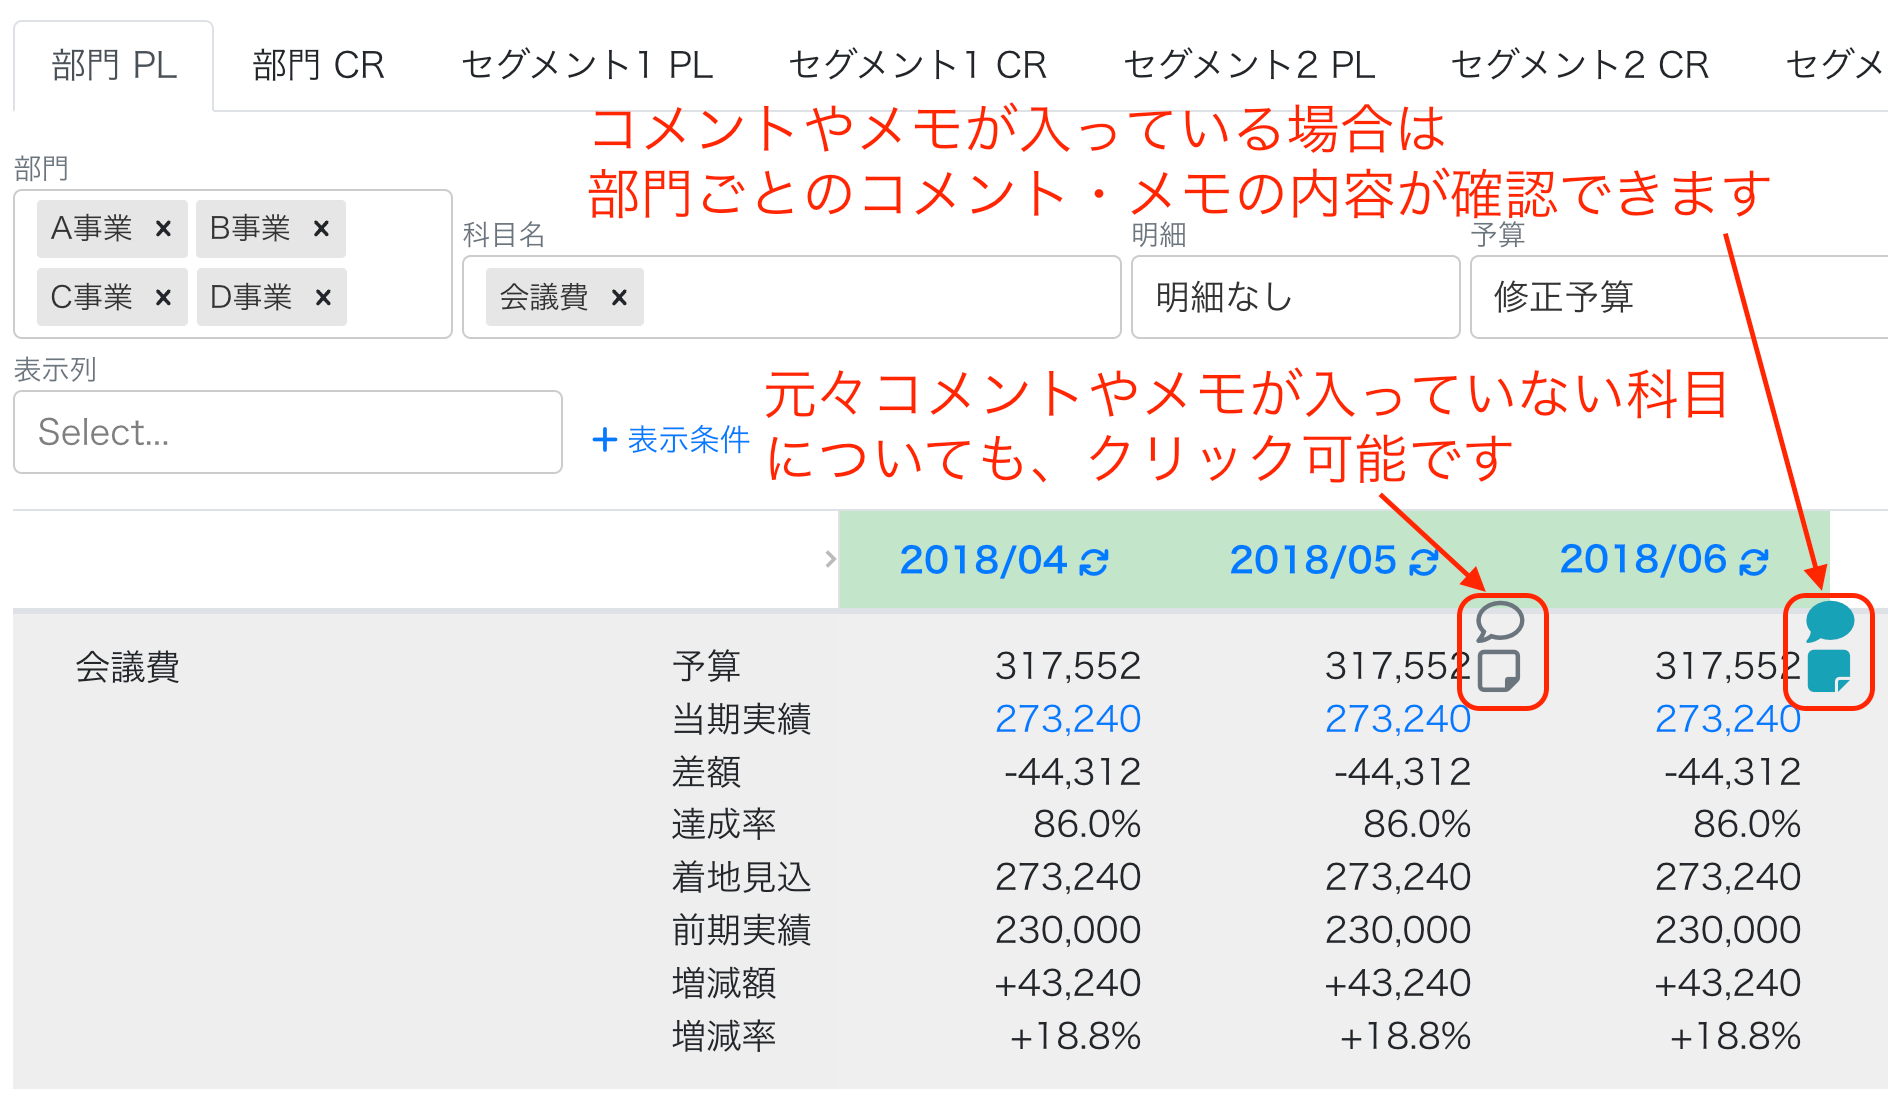Remove the A事業 department tag
Viewport: 1888px width, 1108px height.
163,229
